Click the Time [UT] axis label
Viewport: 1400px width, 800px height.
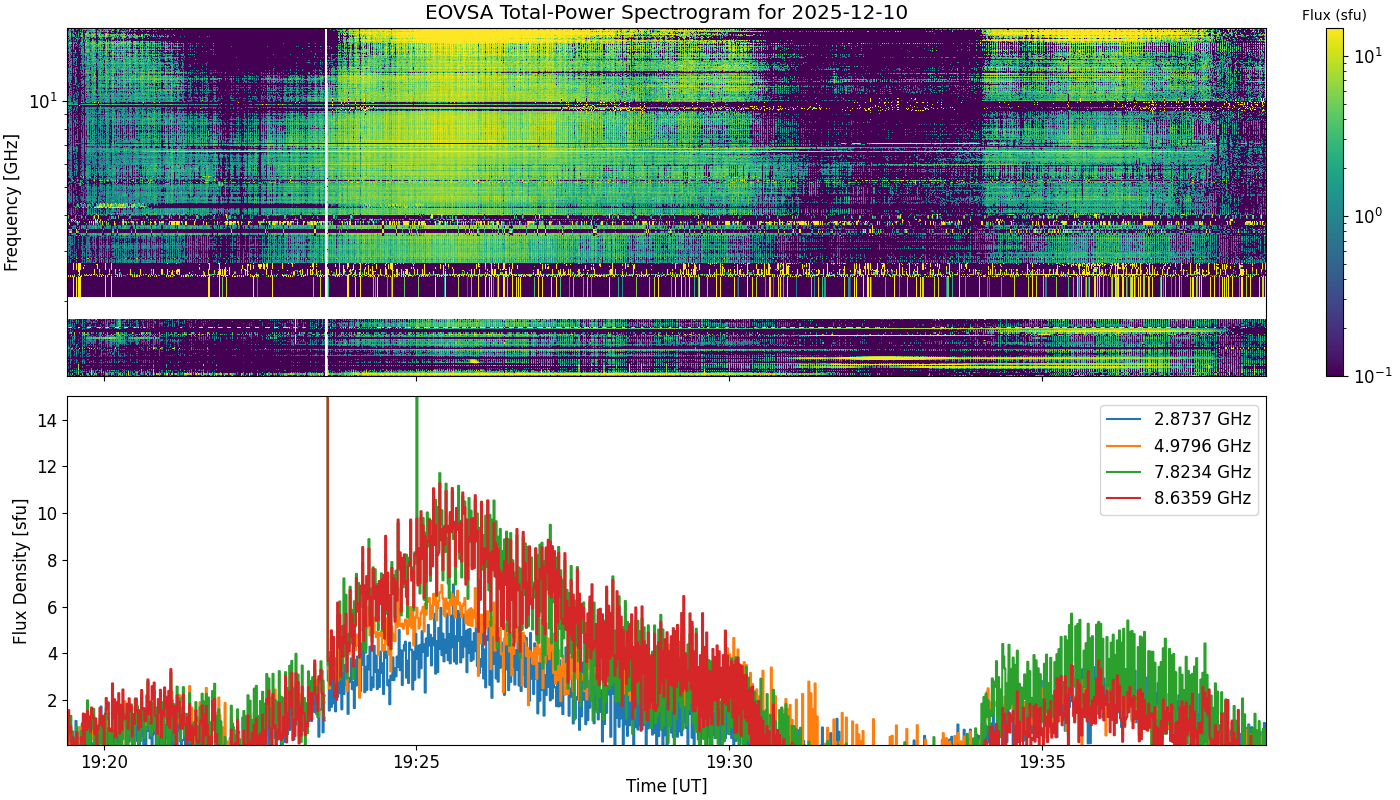click(667, 786)
